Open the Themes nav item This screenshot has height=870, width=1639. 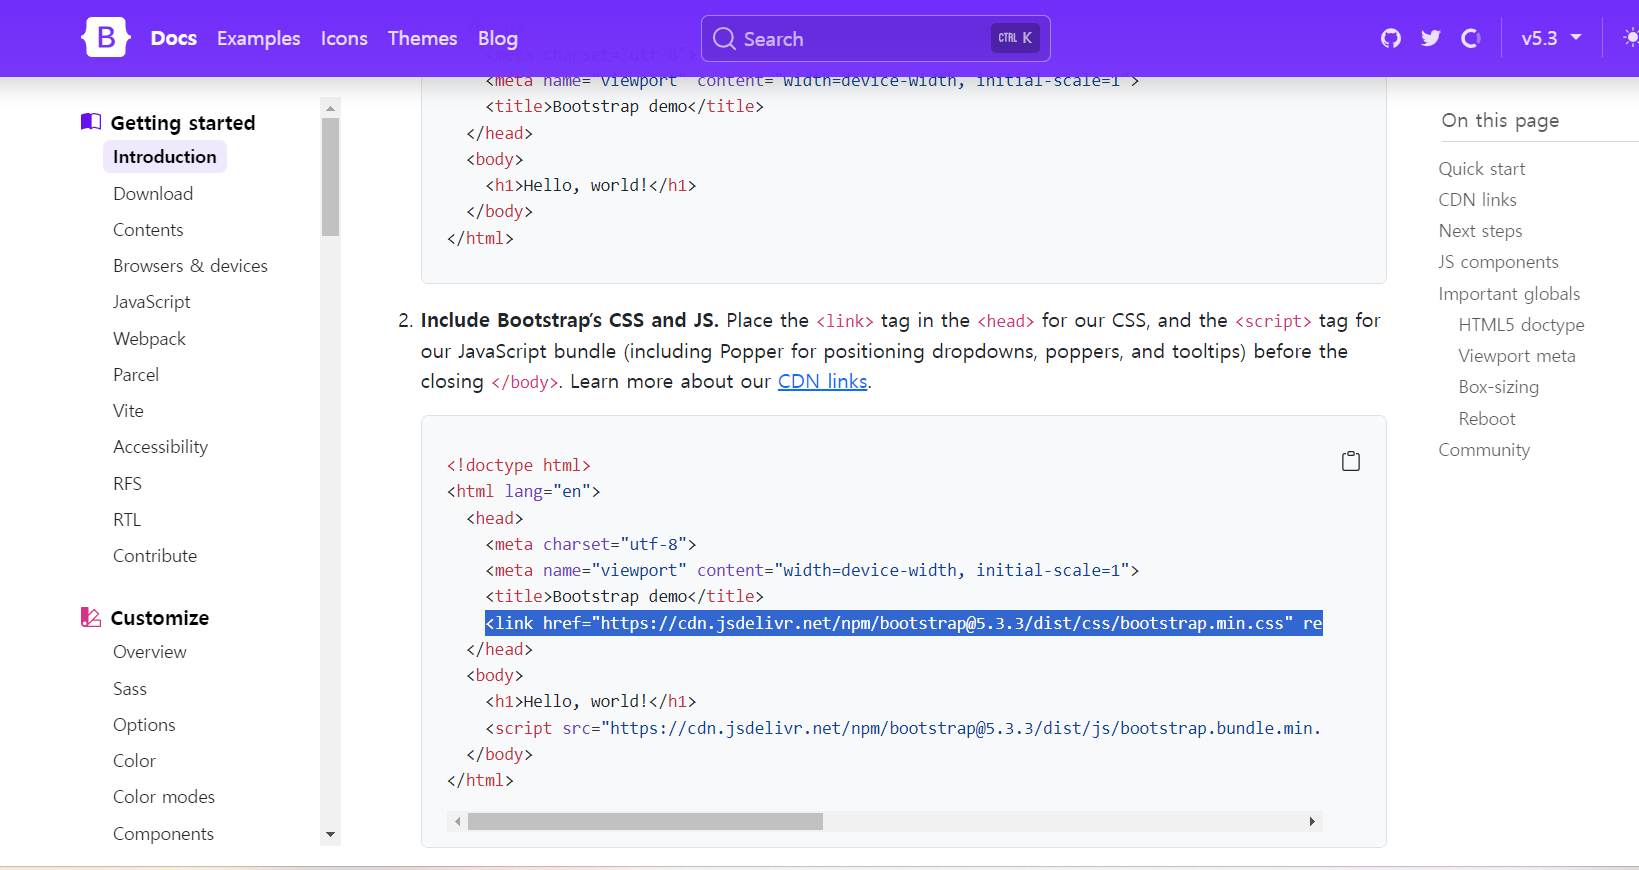point(423,38)
